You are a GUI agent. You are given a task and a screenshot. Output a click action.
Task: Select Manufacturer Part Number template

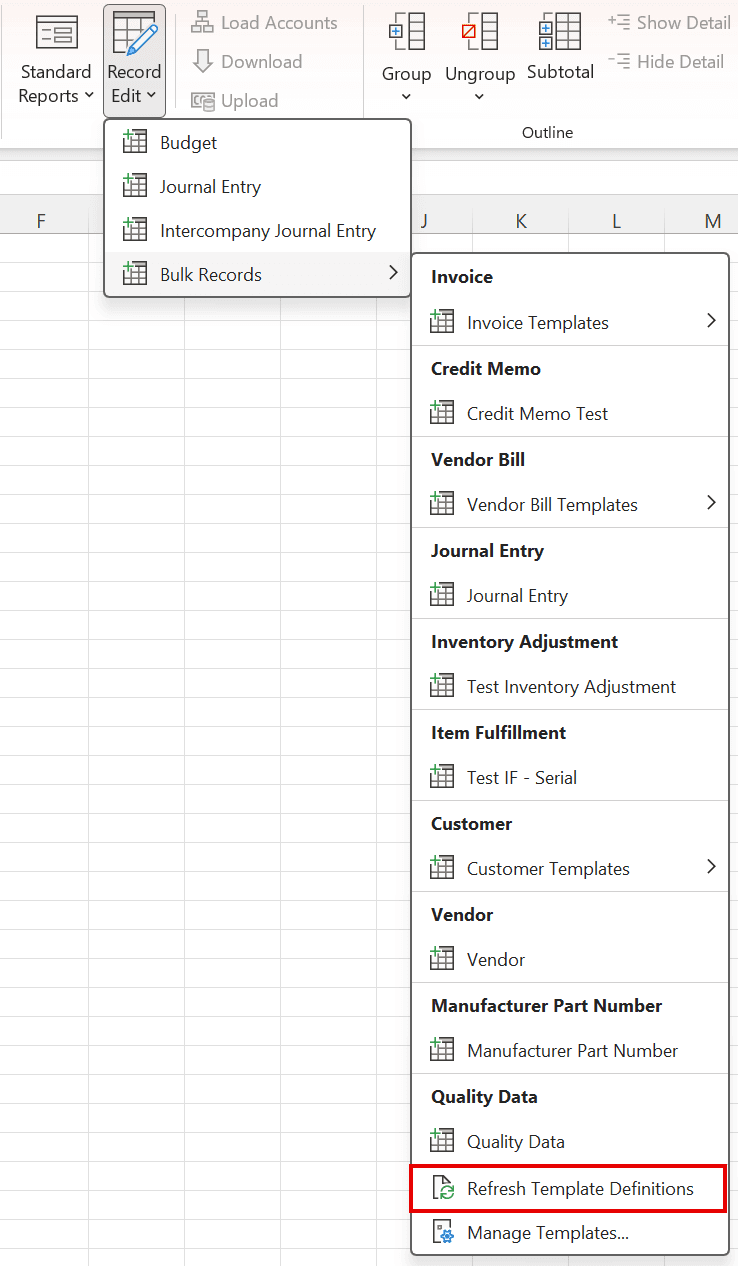[570, 1051]
